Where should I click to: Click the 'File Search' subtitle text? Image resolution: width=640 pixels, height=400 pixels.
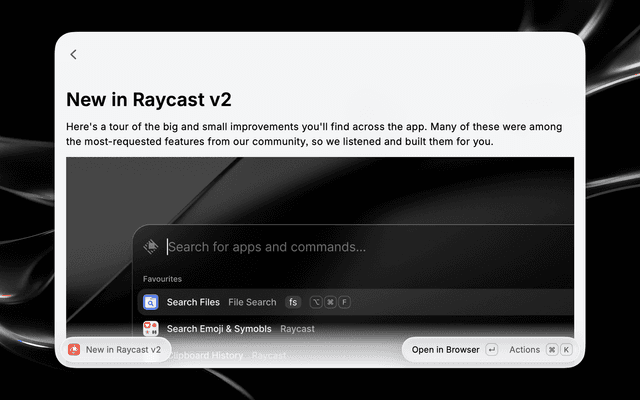(252, 302)
